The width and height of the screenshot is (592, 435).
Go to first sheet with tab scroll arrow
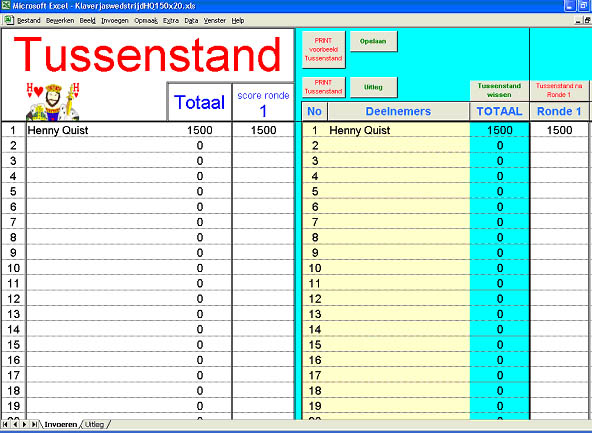tap(5, 424)
